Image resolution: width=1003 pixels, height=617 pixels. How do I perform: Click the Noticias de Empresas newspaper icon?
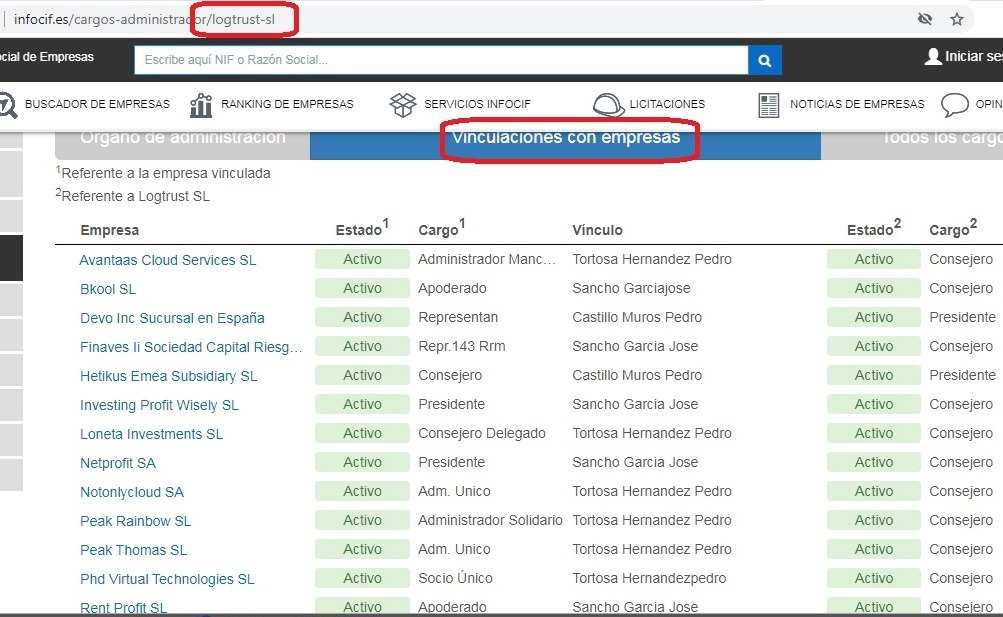point(768,105)
